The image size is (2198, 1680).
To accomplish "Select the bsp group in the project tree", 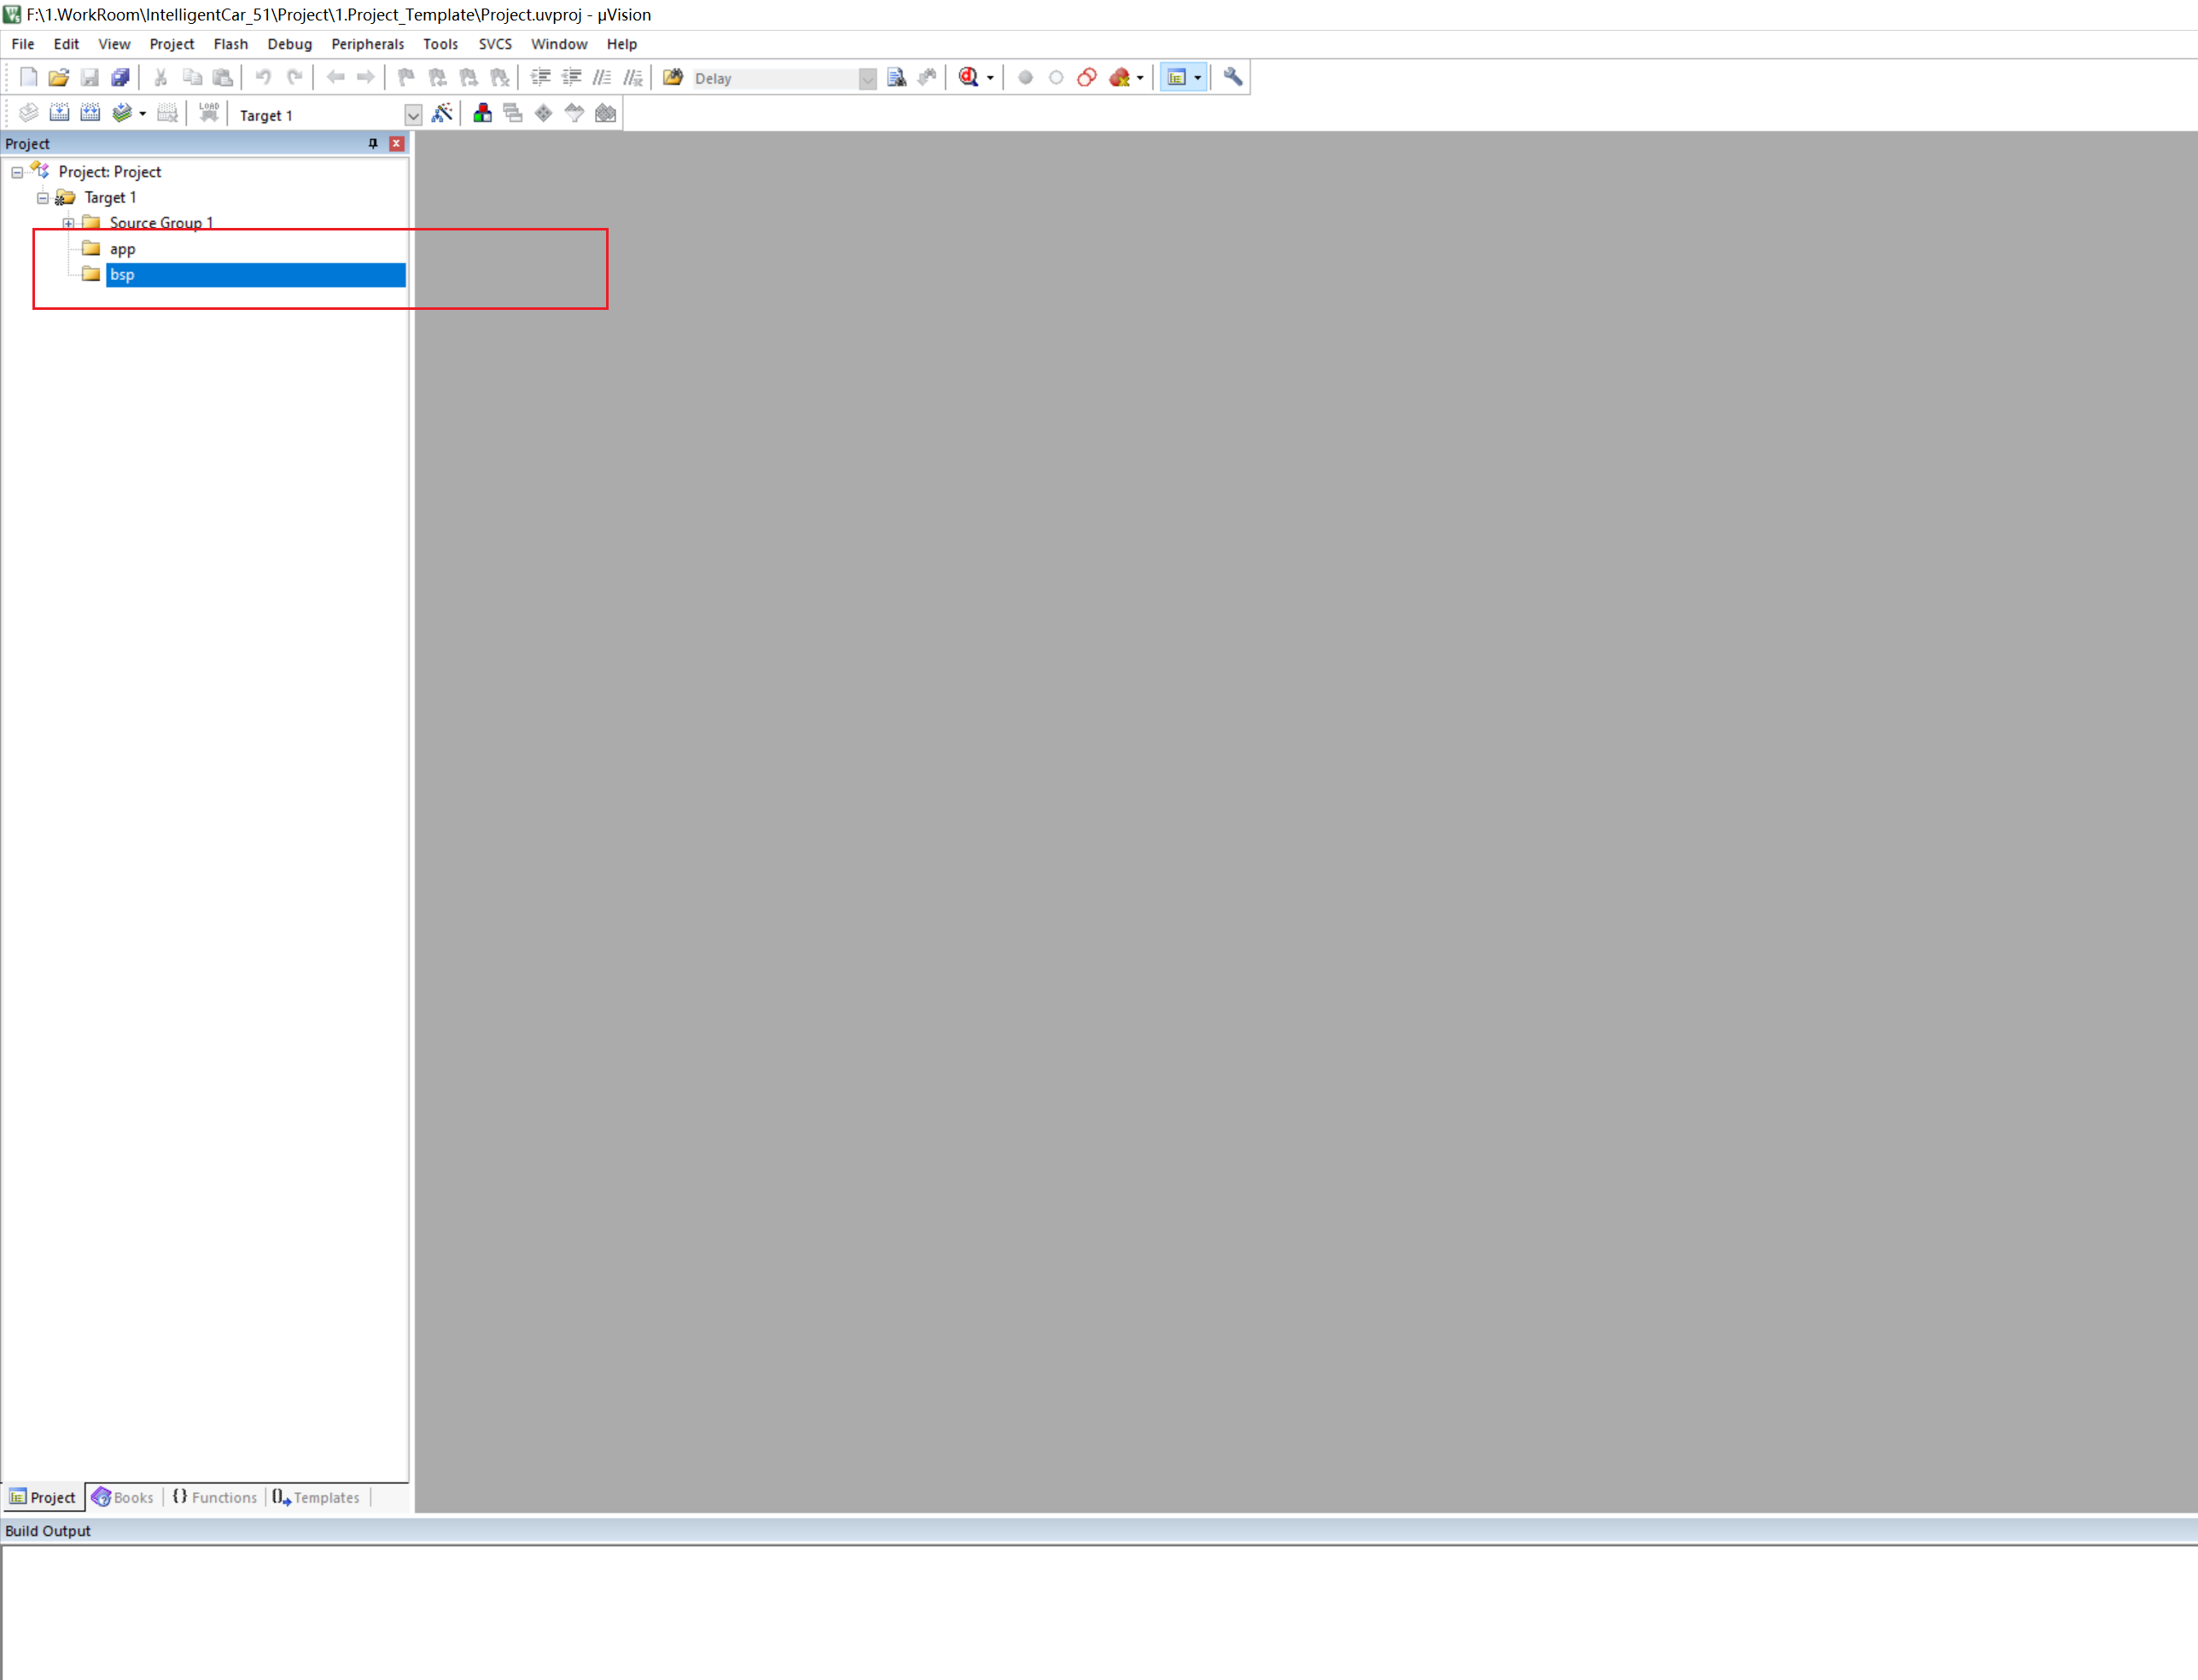I will pos(256,275).
